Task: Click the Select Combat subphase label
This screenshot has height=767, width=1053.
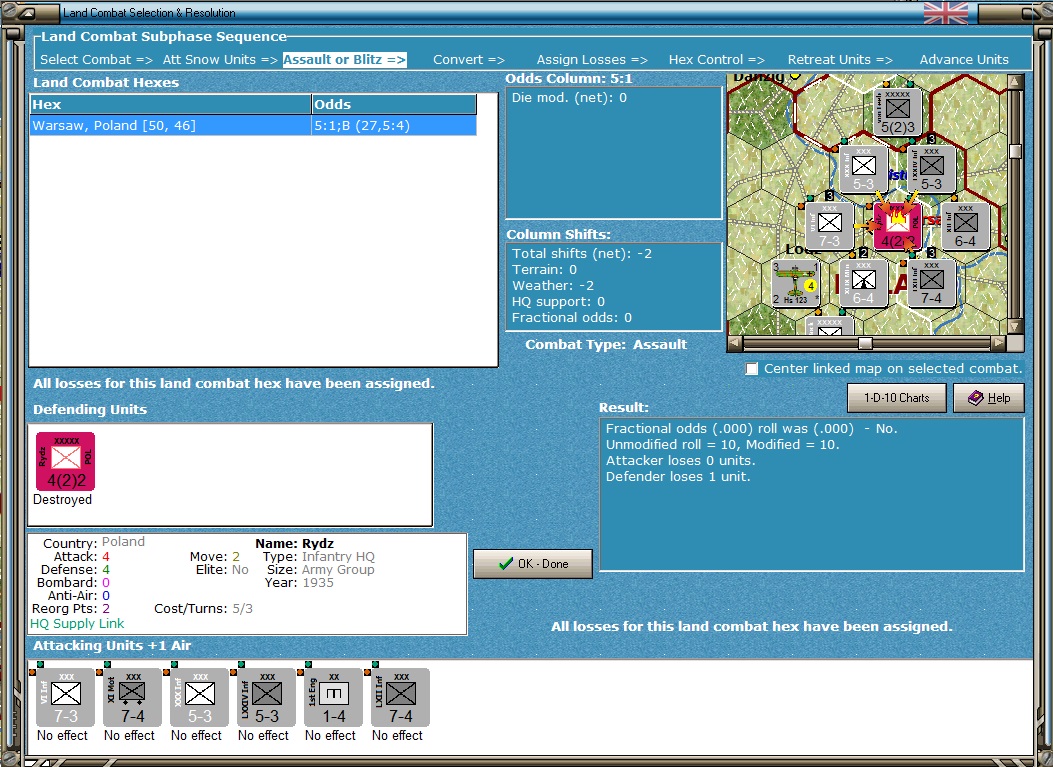Action: pos(96,60)
